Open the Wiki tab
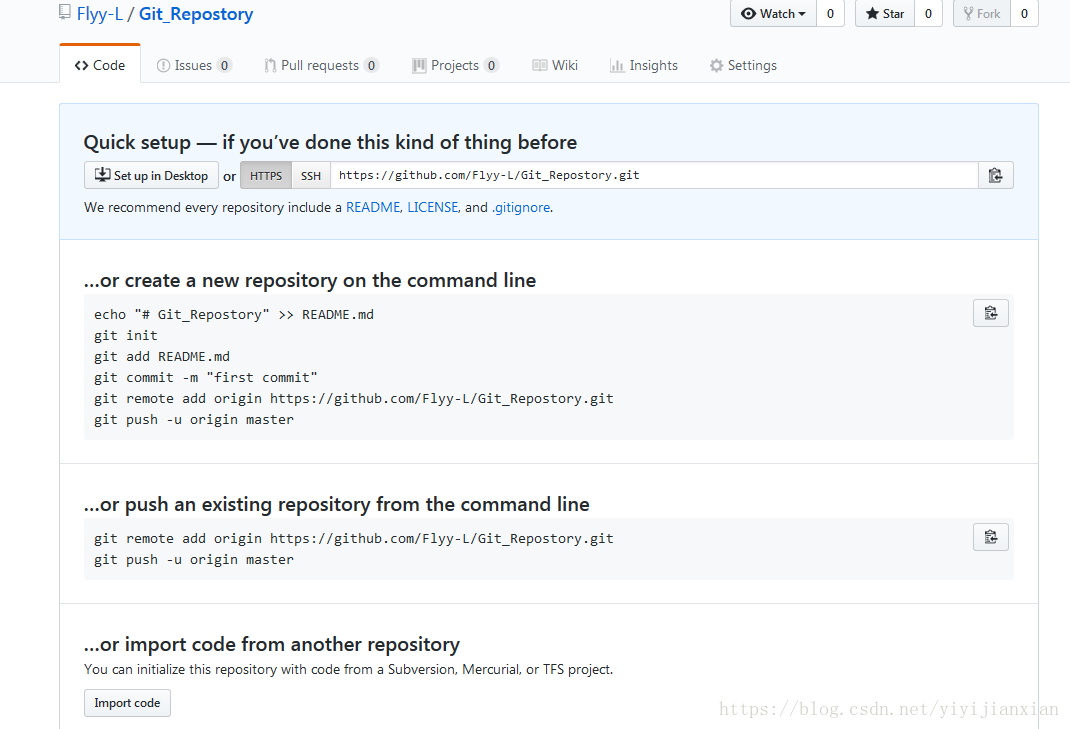The image size is (1070, 729). (x=555, y=66)
